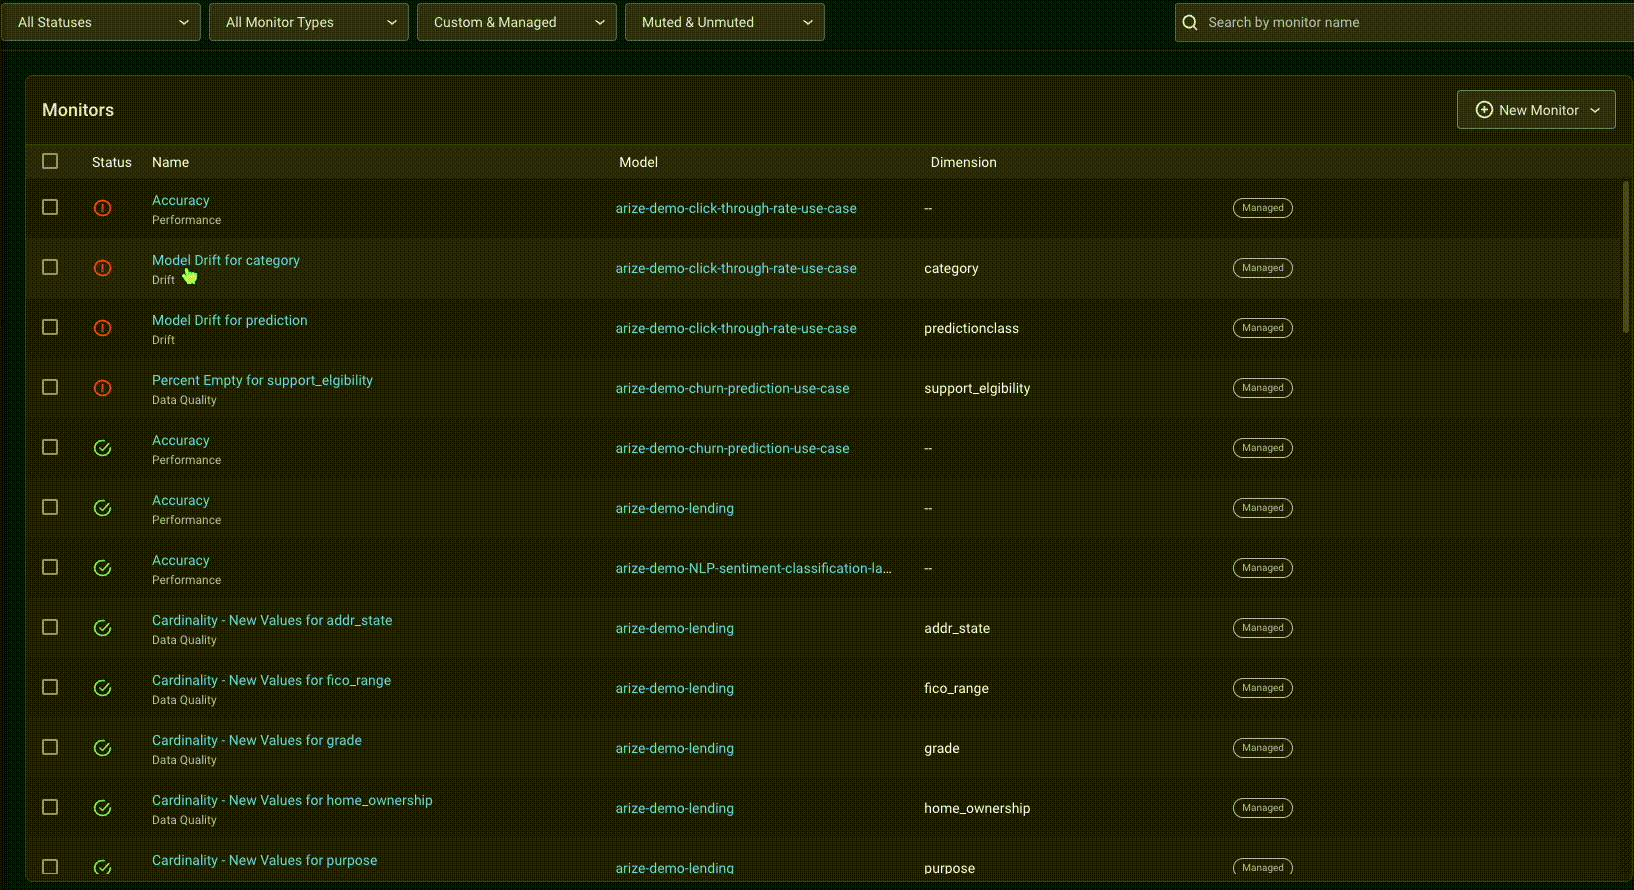Click the plus icon on the New Monitor button
The width and height of the screenshot is (1634, 890).
coord(1484,110)
